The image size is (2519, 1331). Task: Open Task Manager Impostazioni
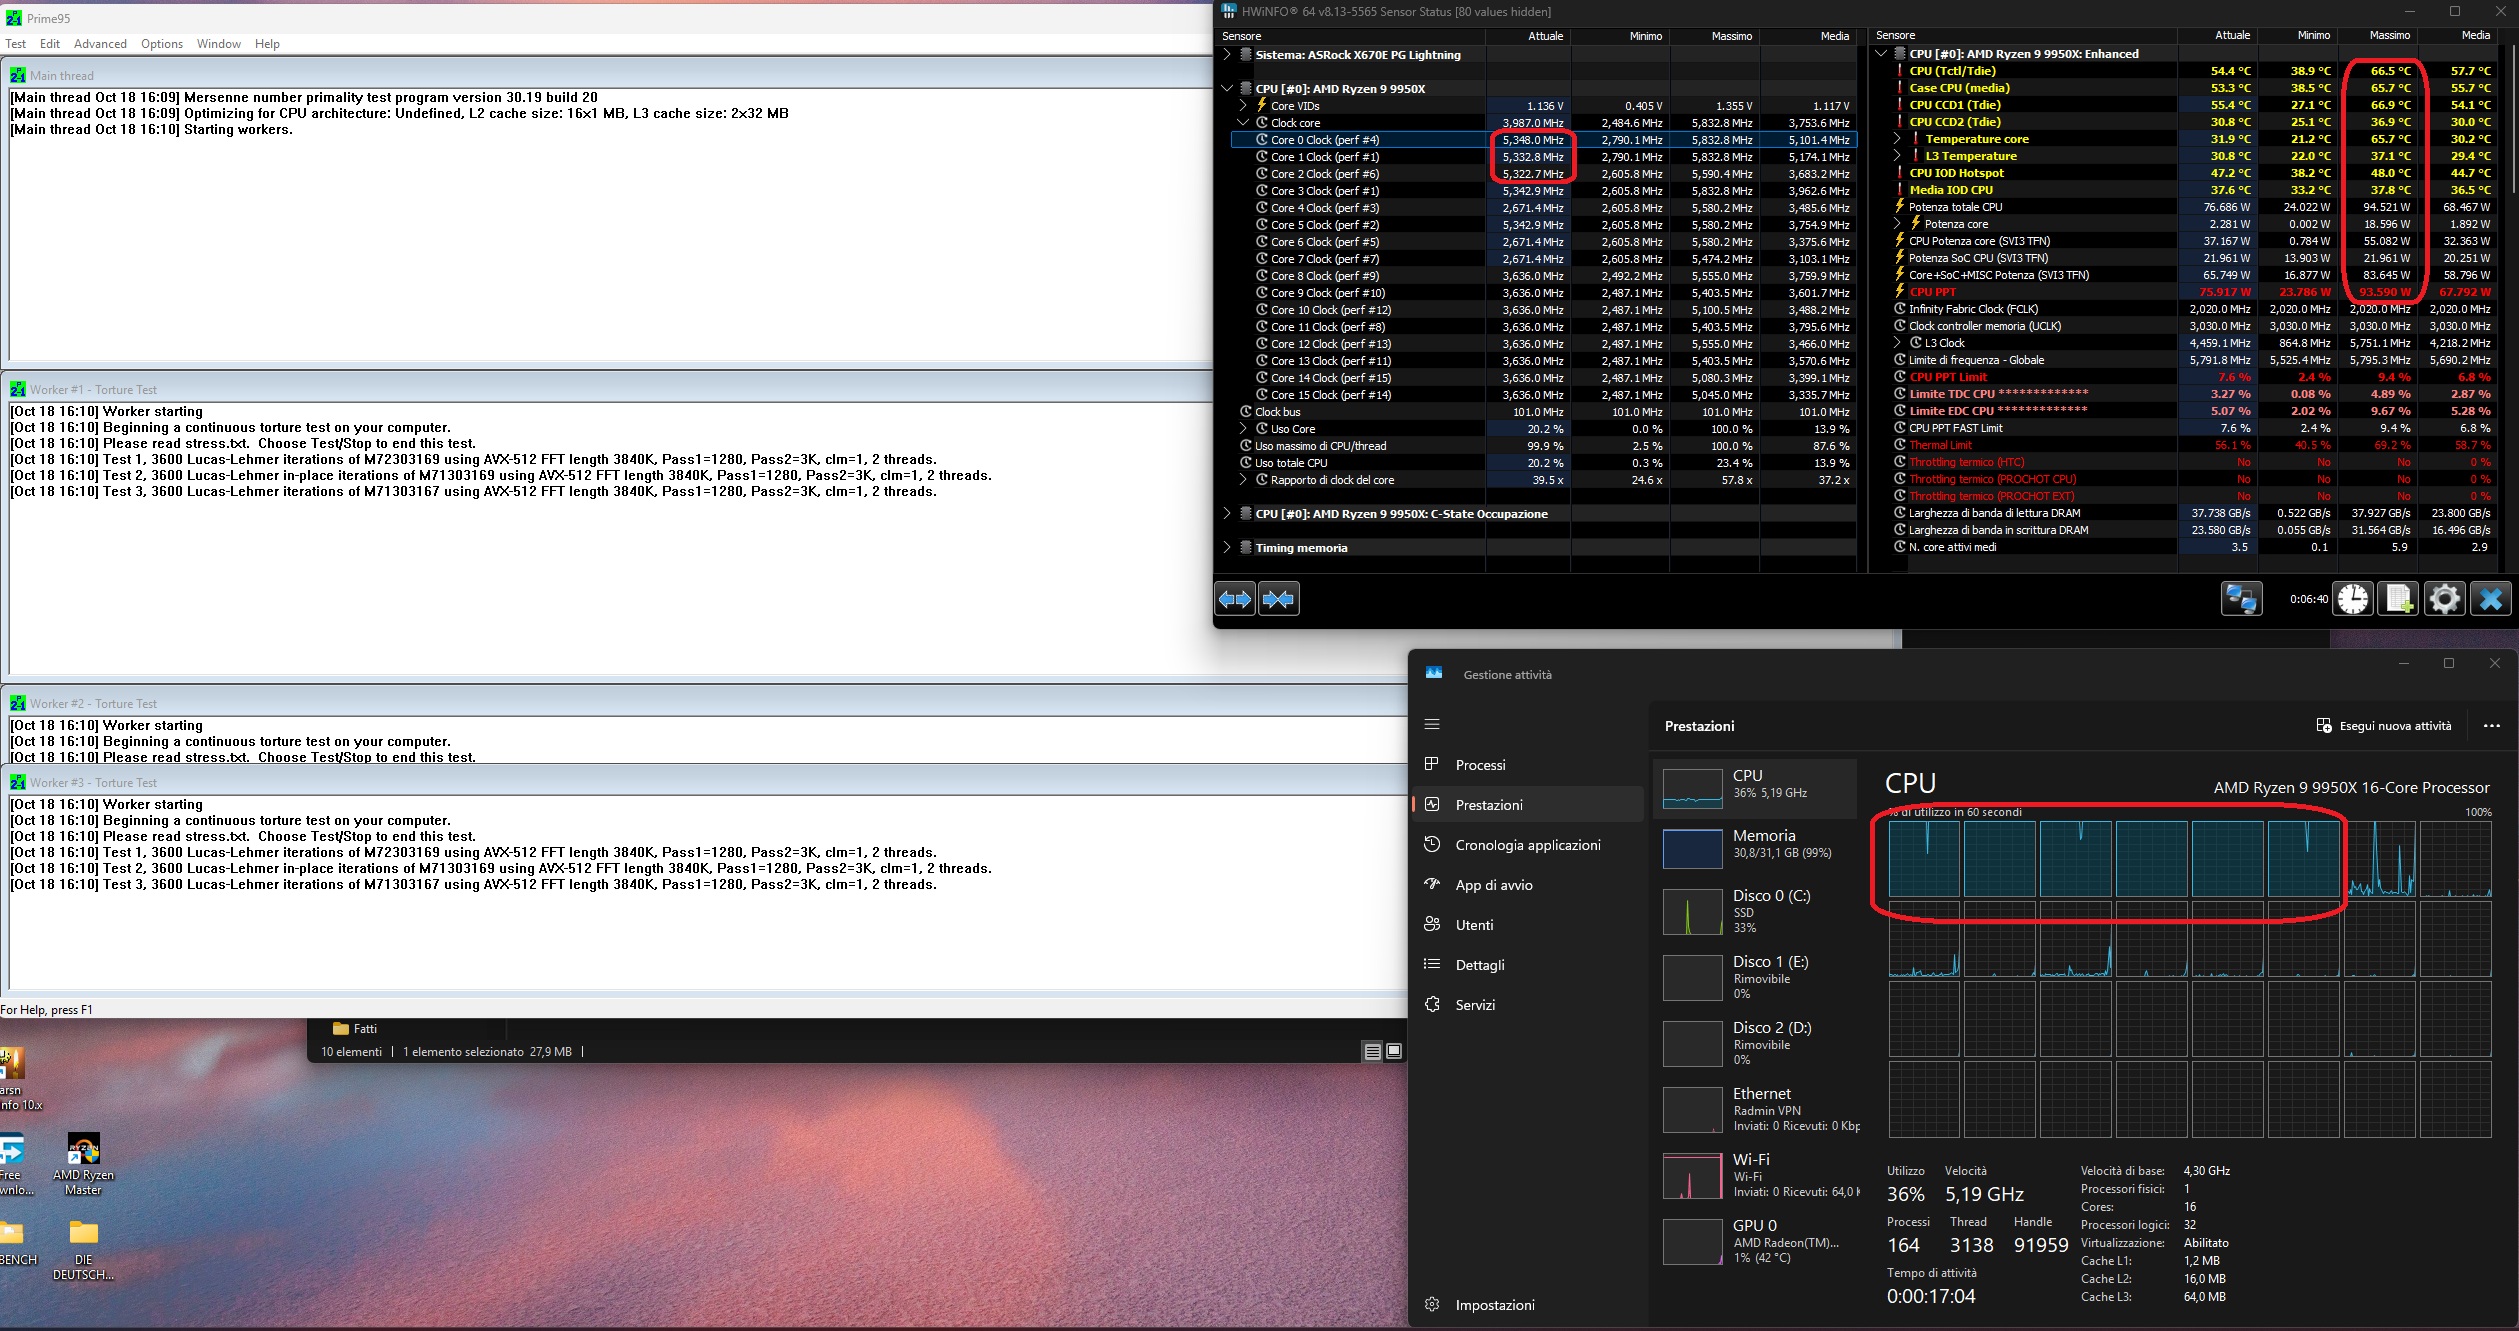[1529, 1305]
